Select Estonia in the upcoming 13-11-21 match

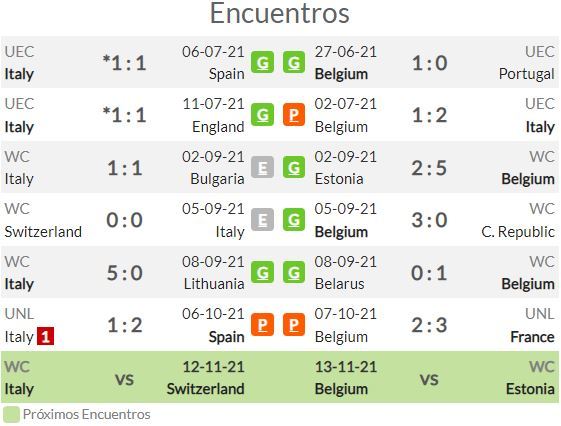coord(530,389)
